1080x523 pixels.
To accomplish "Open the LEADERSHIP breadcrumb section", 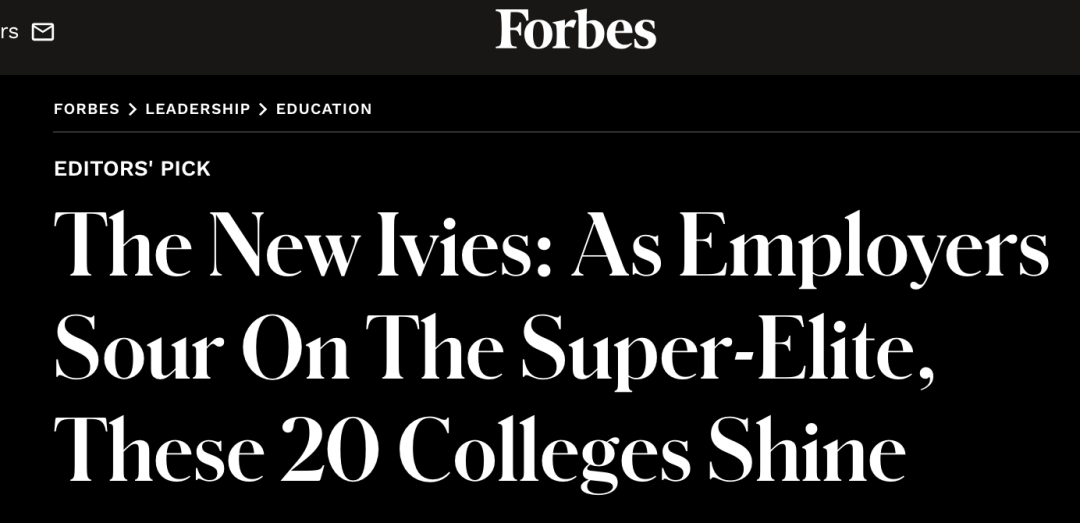I will (x=198, y=109).
